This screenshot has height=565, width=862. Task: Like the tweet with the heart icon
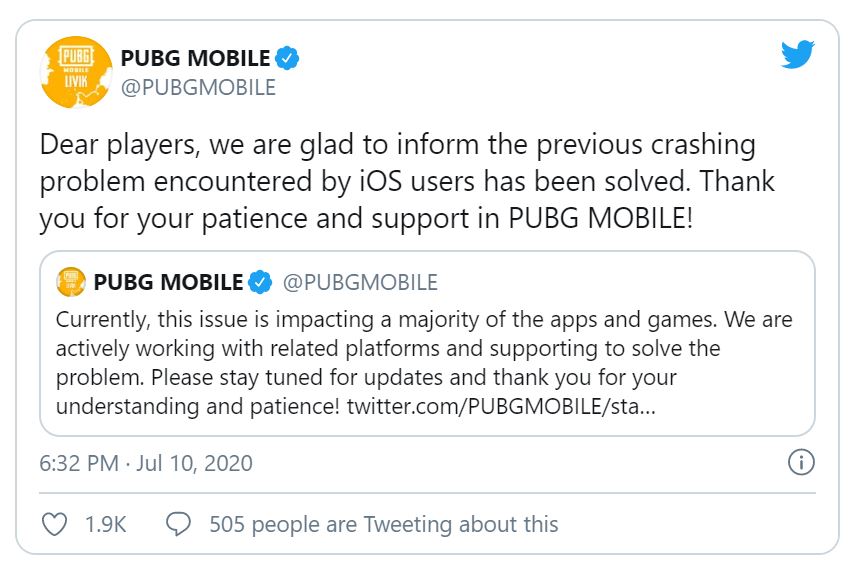56,524
